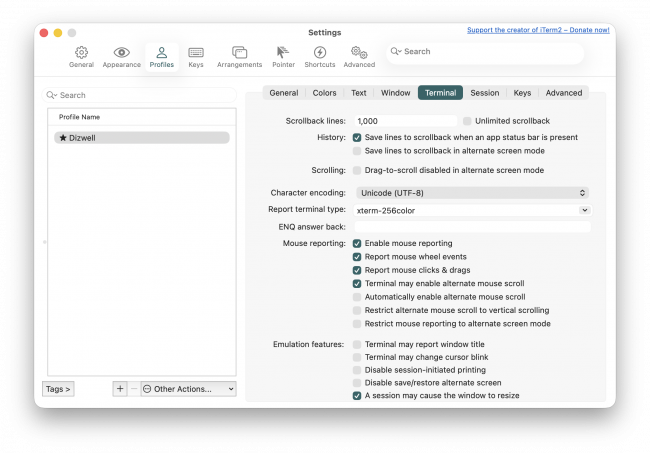Click the Tags button
This screenshot has height=453, width=650.
coord(58,388)
